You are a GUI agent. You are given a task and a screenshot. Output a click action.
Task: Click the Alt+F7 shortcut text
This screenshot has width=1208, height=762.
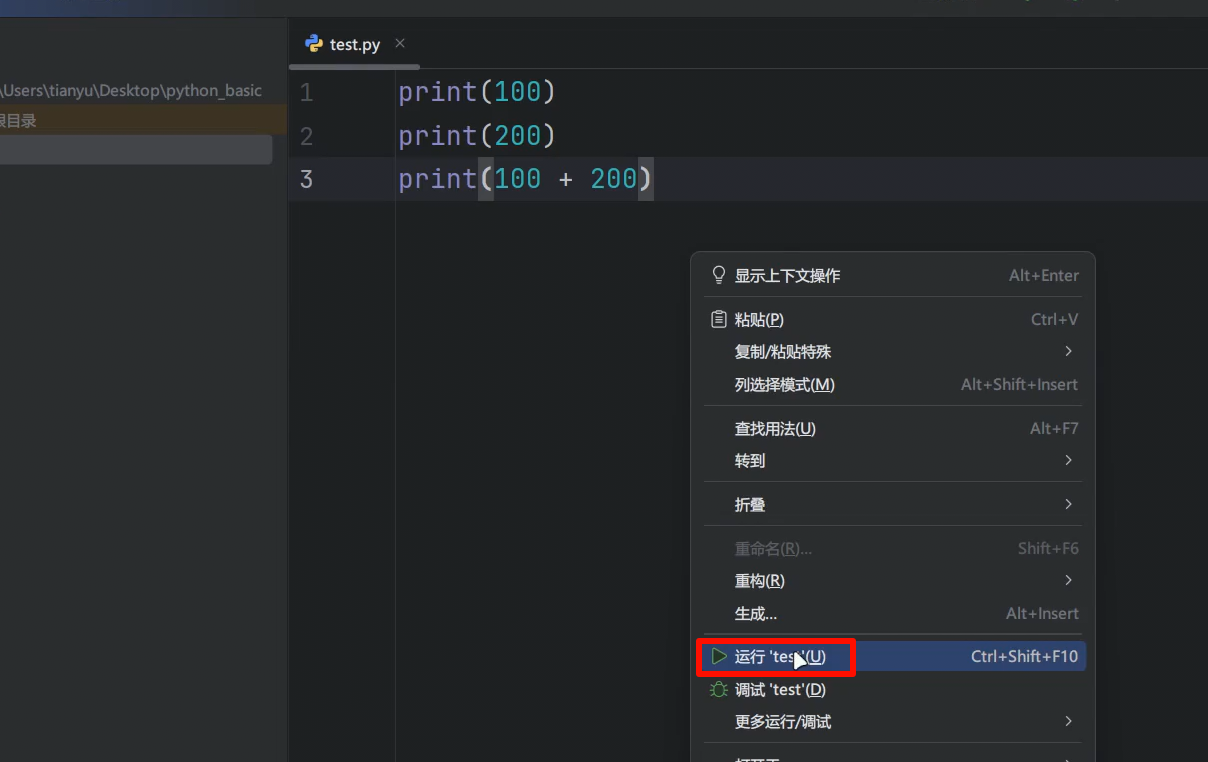tap(1054, 429)
